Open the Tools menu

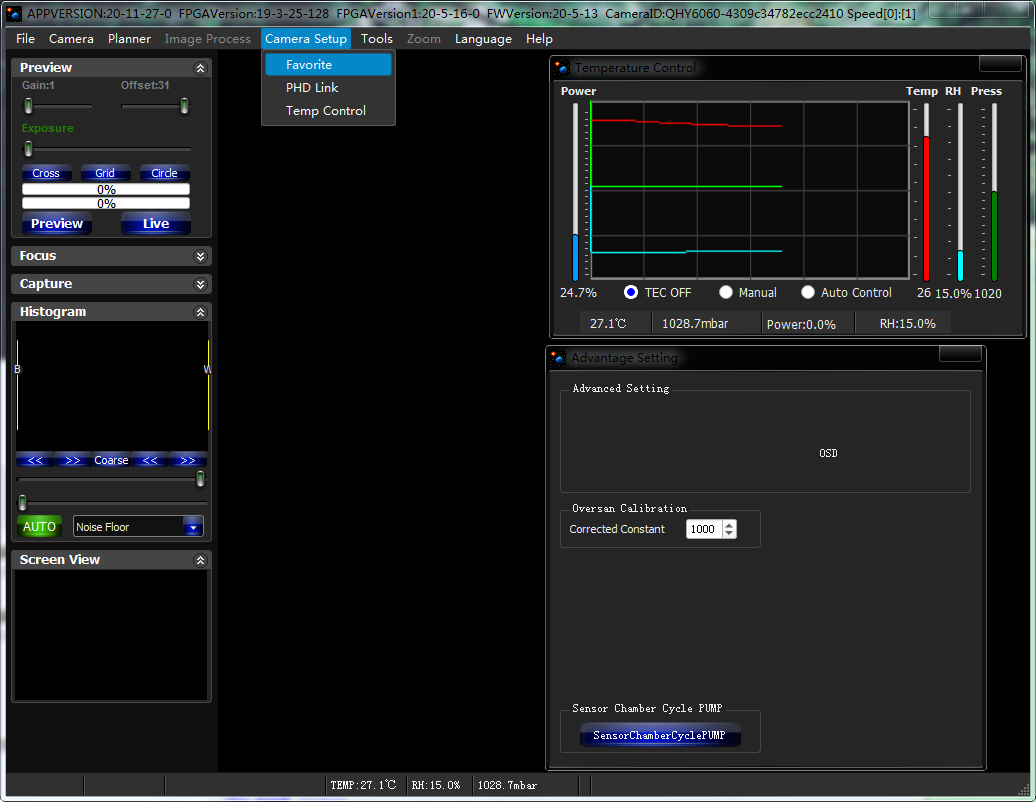click(377, 39)
